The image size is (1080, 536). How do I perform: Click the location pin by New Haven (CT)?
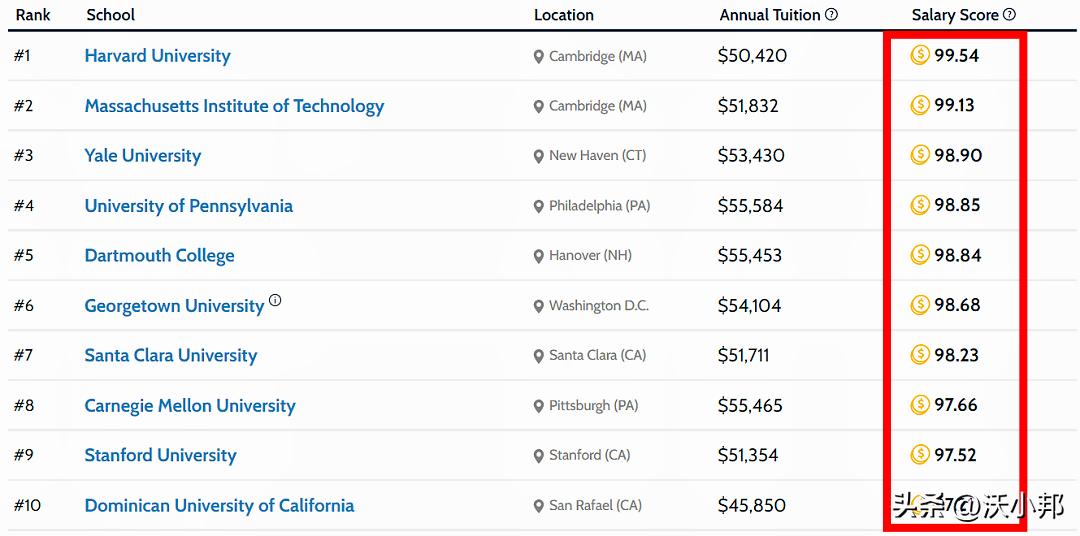(539, 157)
